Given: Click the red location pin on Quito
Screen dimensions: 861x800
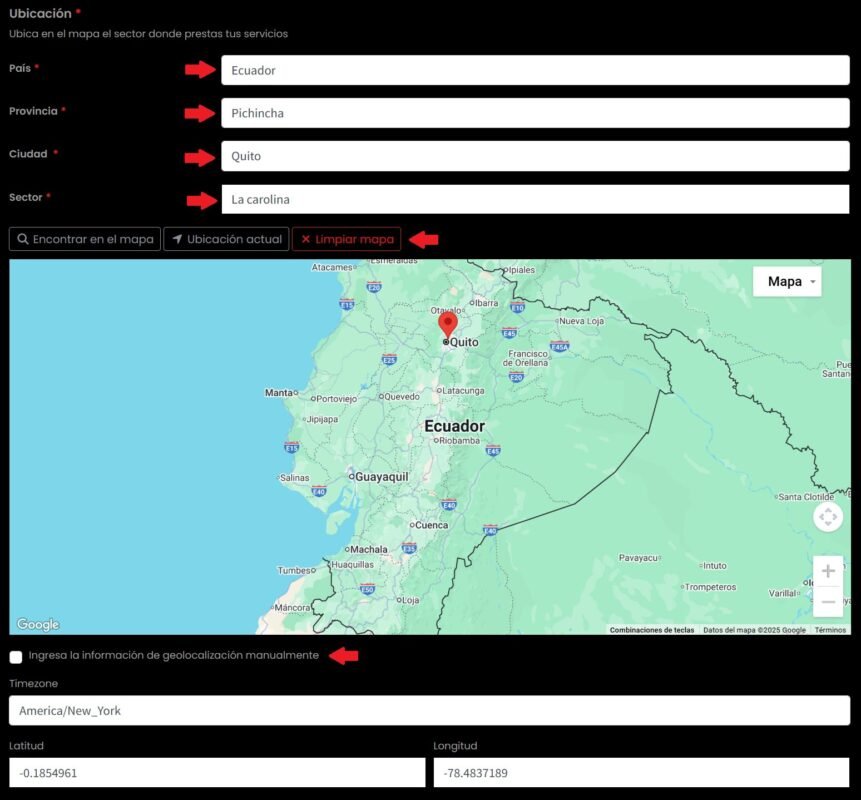Looking at the screenshot, I should (447, 324).
